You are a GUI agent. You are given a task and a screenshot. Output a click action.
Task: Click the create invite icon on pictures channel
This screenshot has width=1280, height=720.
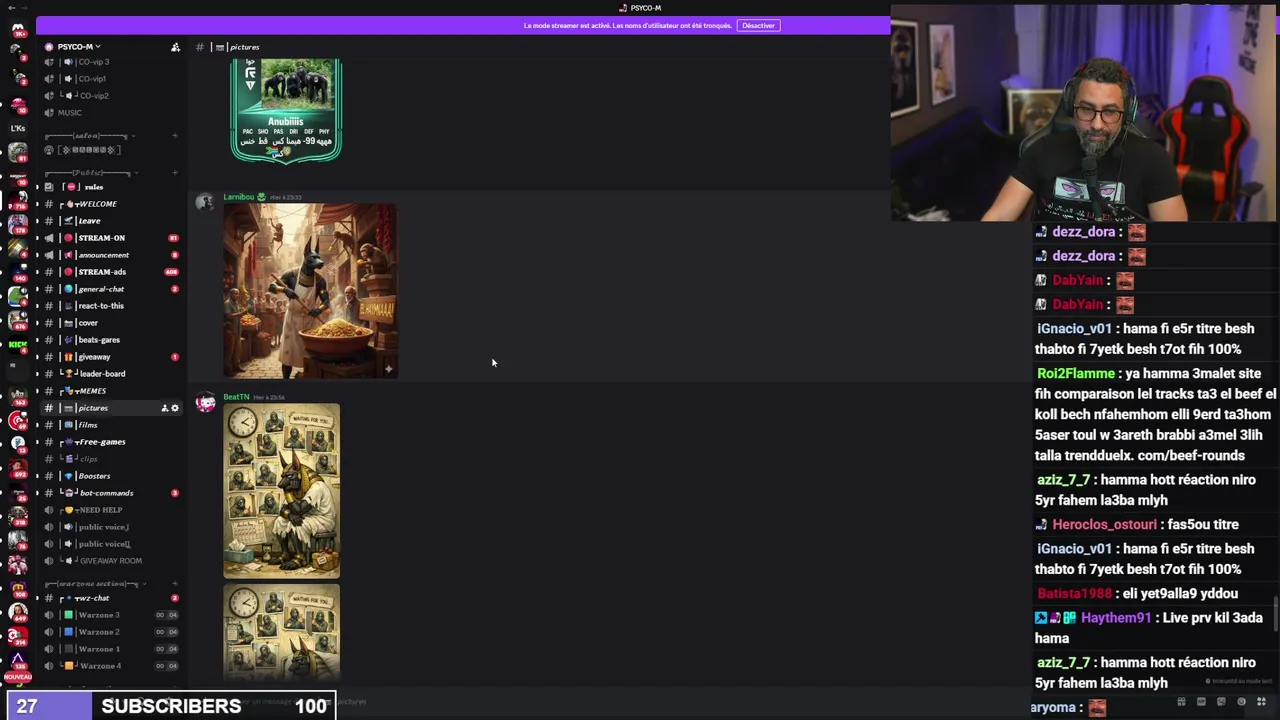164,408
